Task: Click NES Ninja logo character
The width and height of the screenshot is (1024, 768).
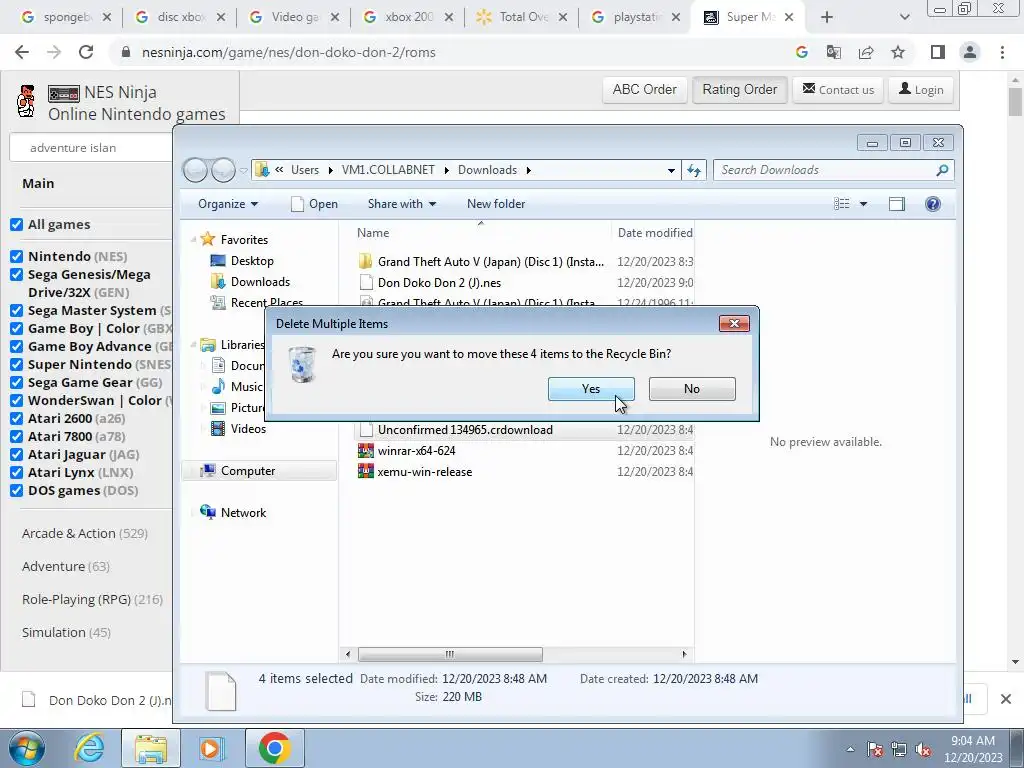Action: (x=26, y=101)
